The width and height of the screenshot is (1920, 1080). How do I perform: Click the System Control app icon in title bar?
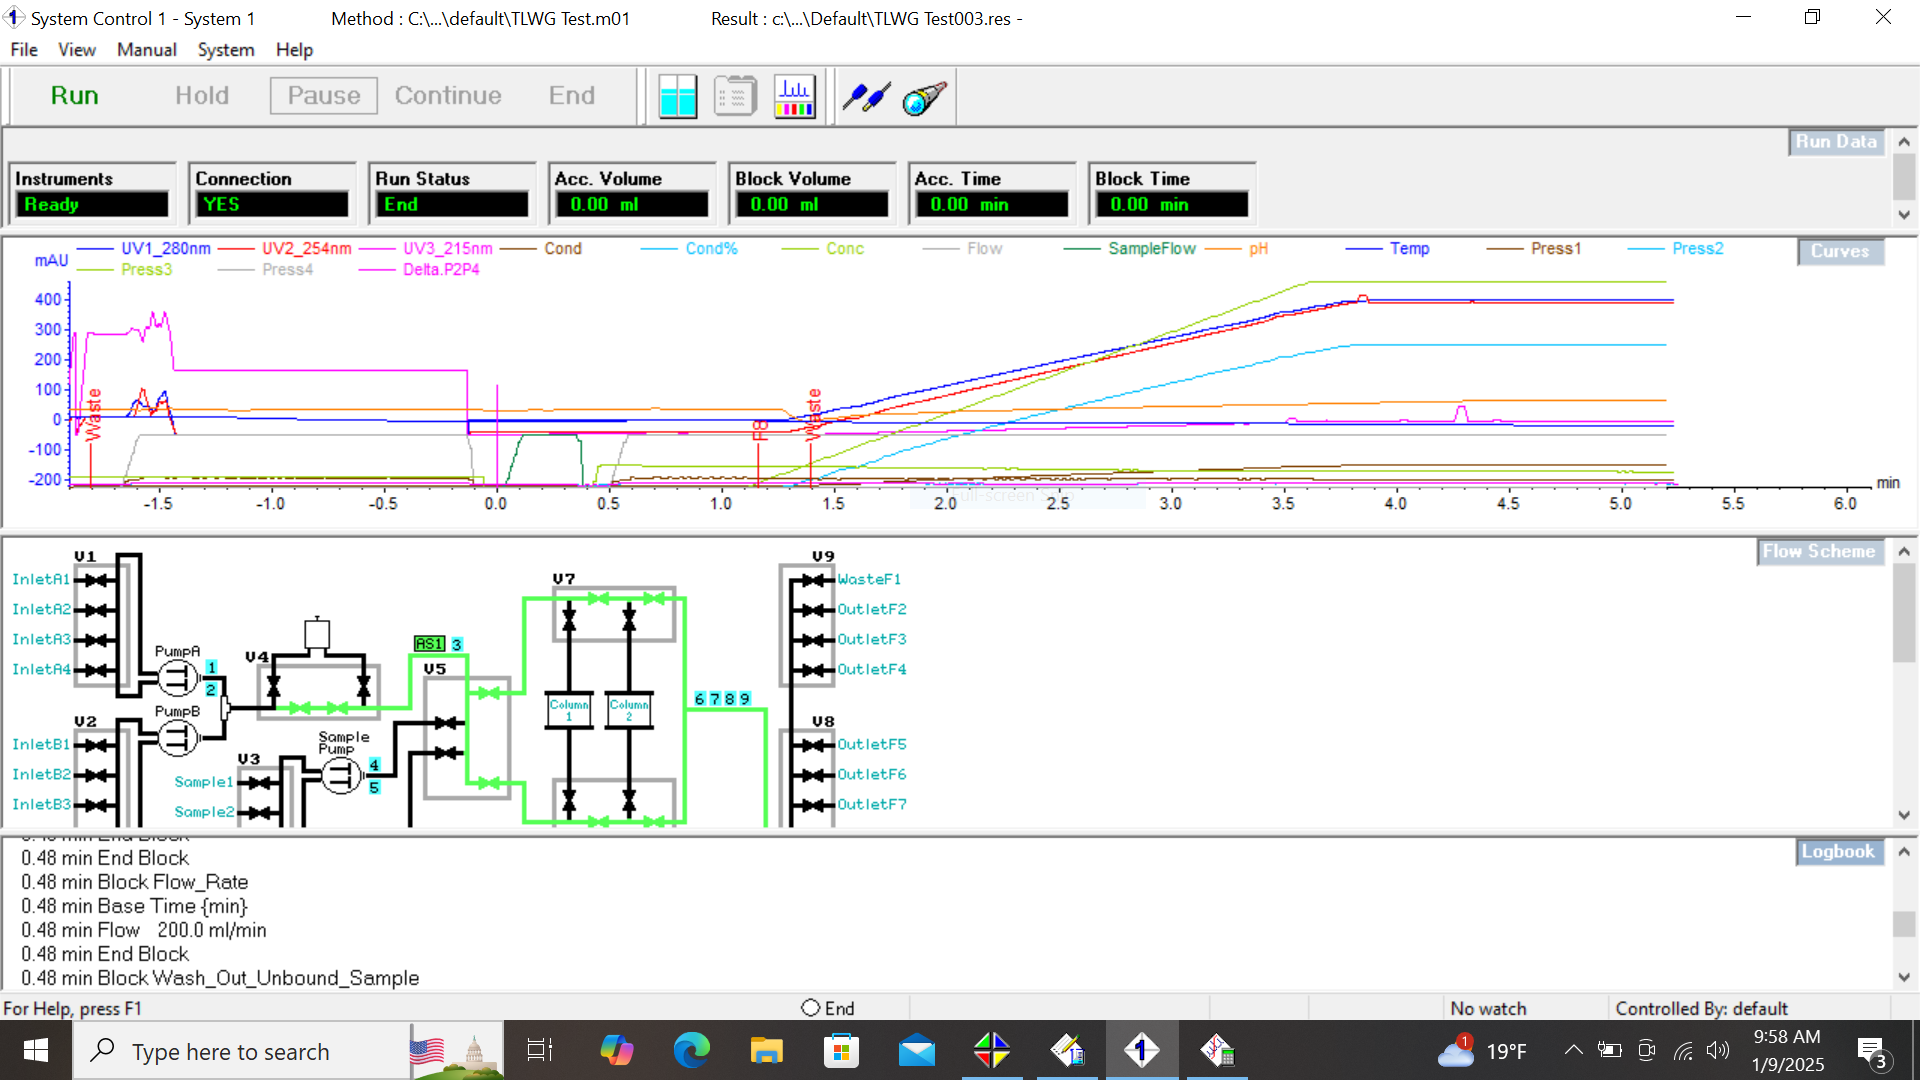pos(14,18)
